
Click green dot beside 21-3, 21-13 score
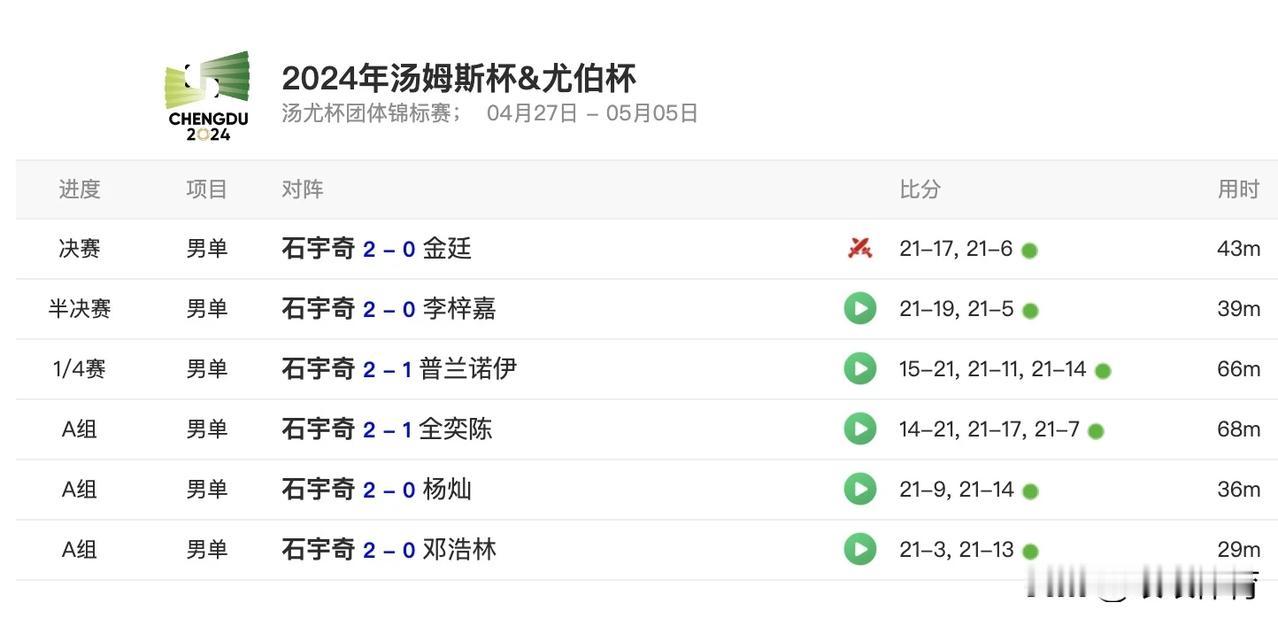[x=1030, y=551]
